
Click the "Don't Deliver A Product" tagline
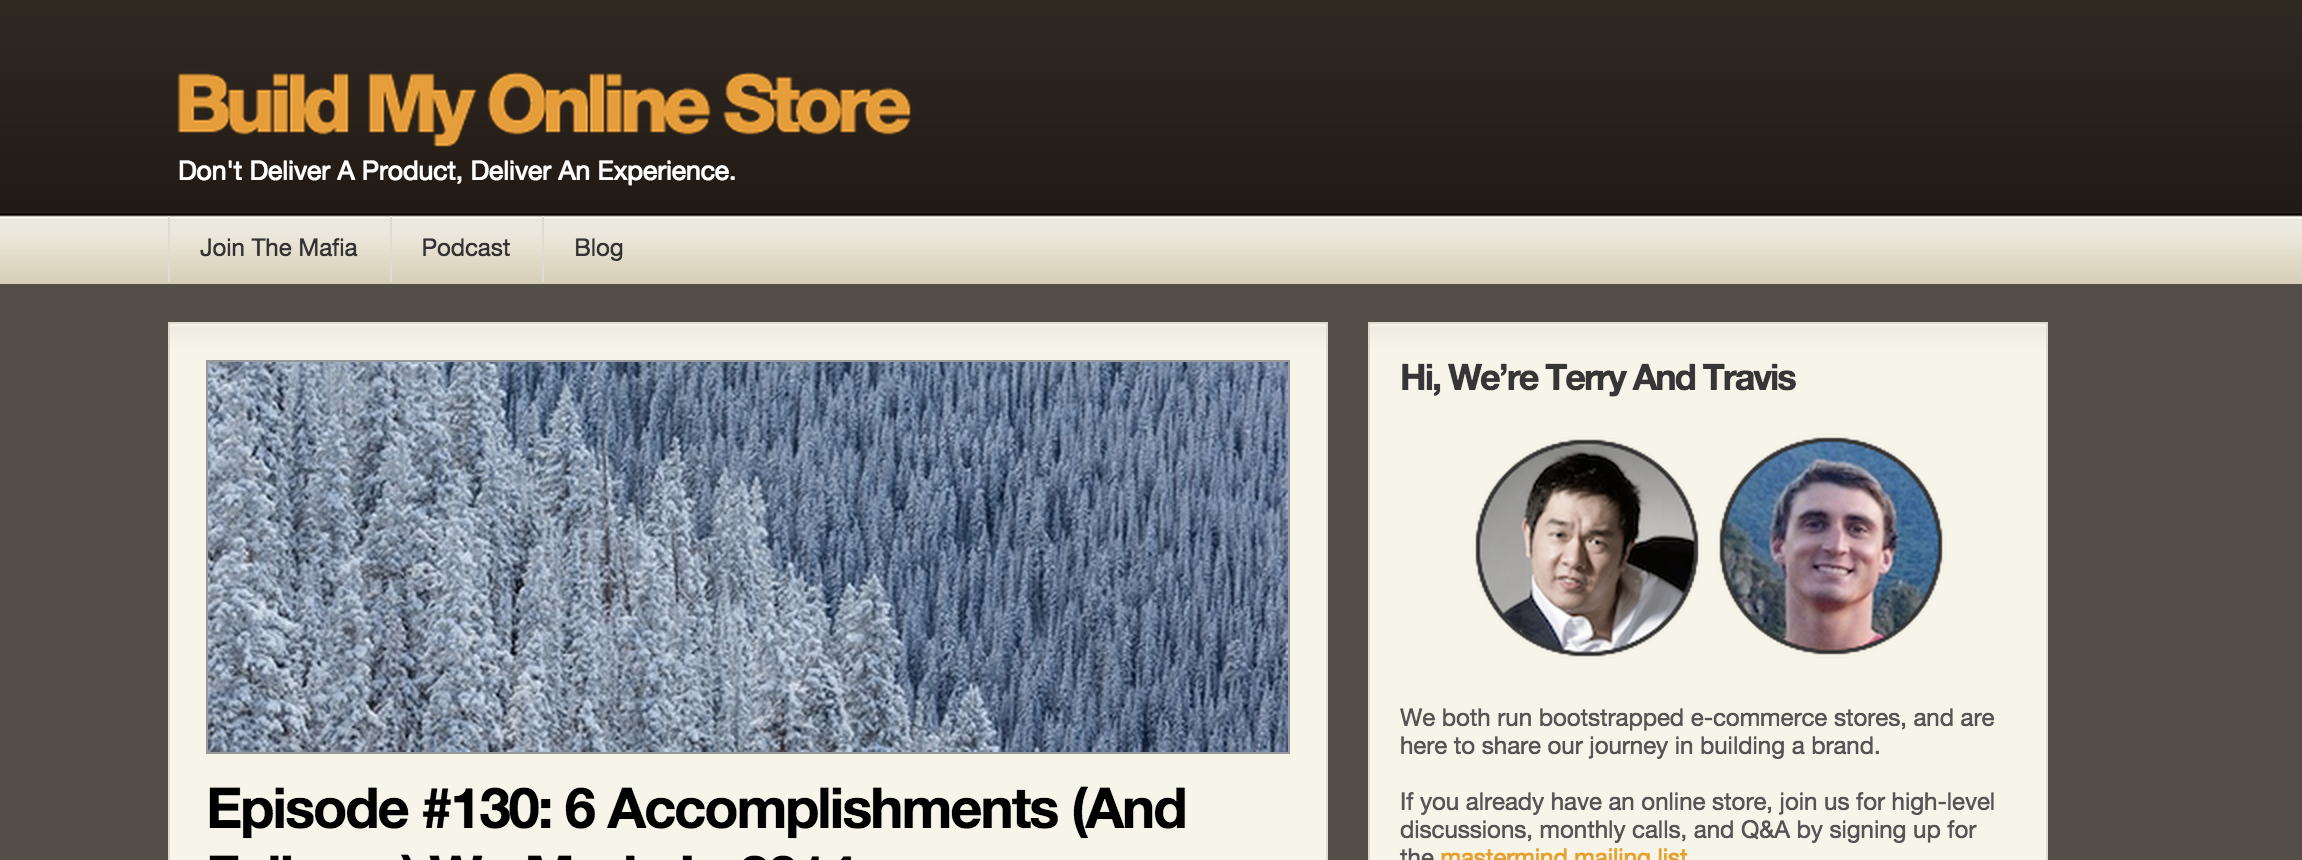click(x=456, y=171)
